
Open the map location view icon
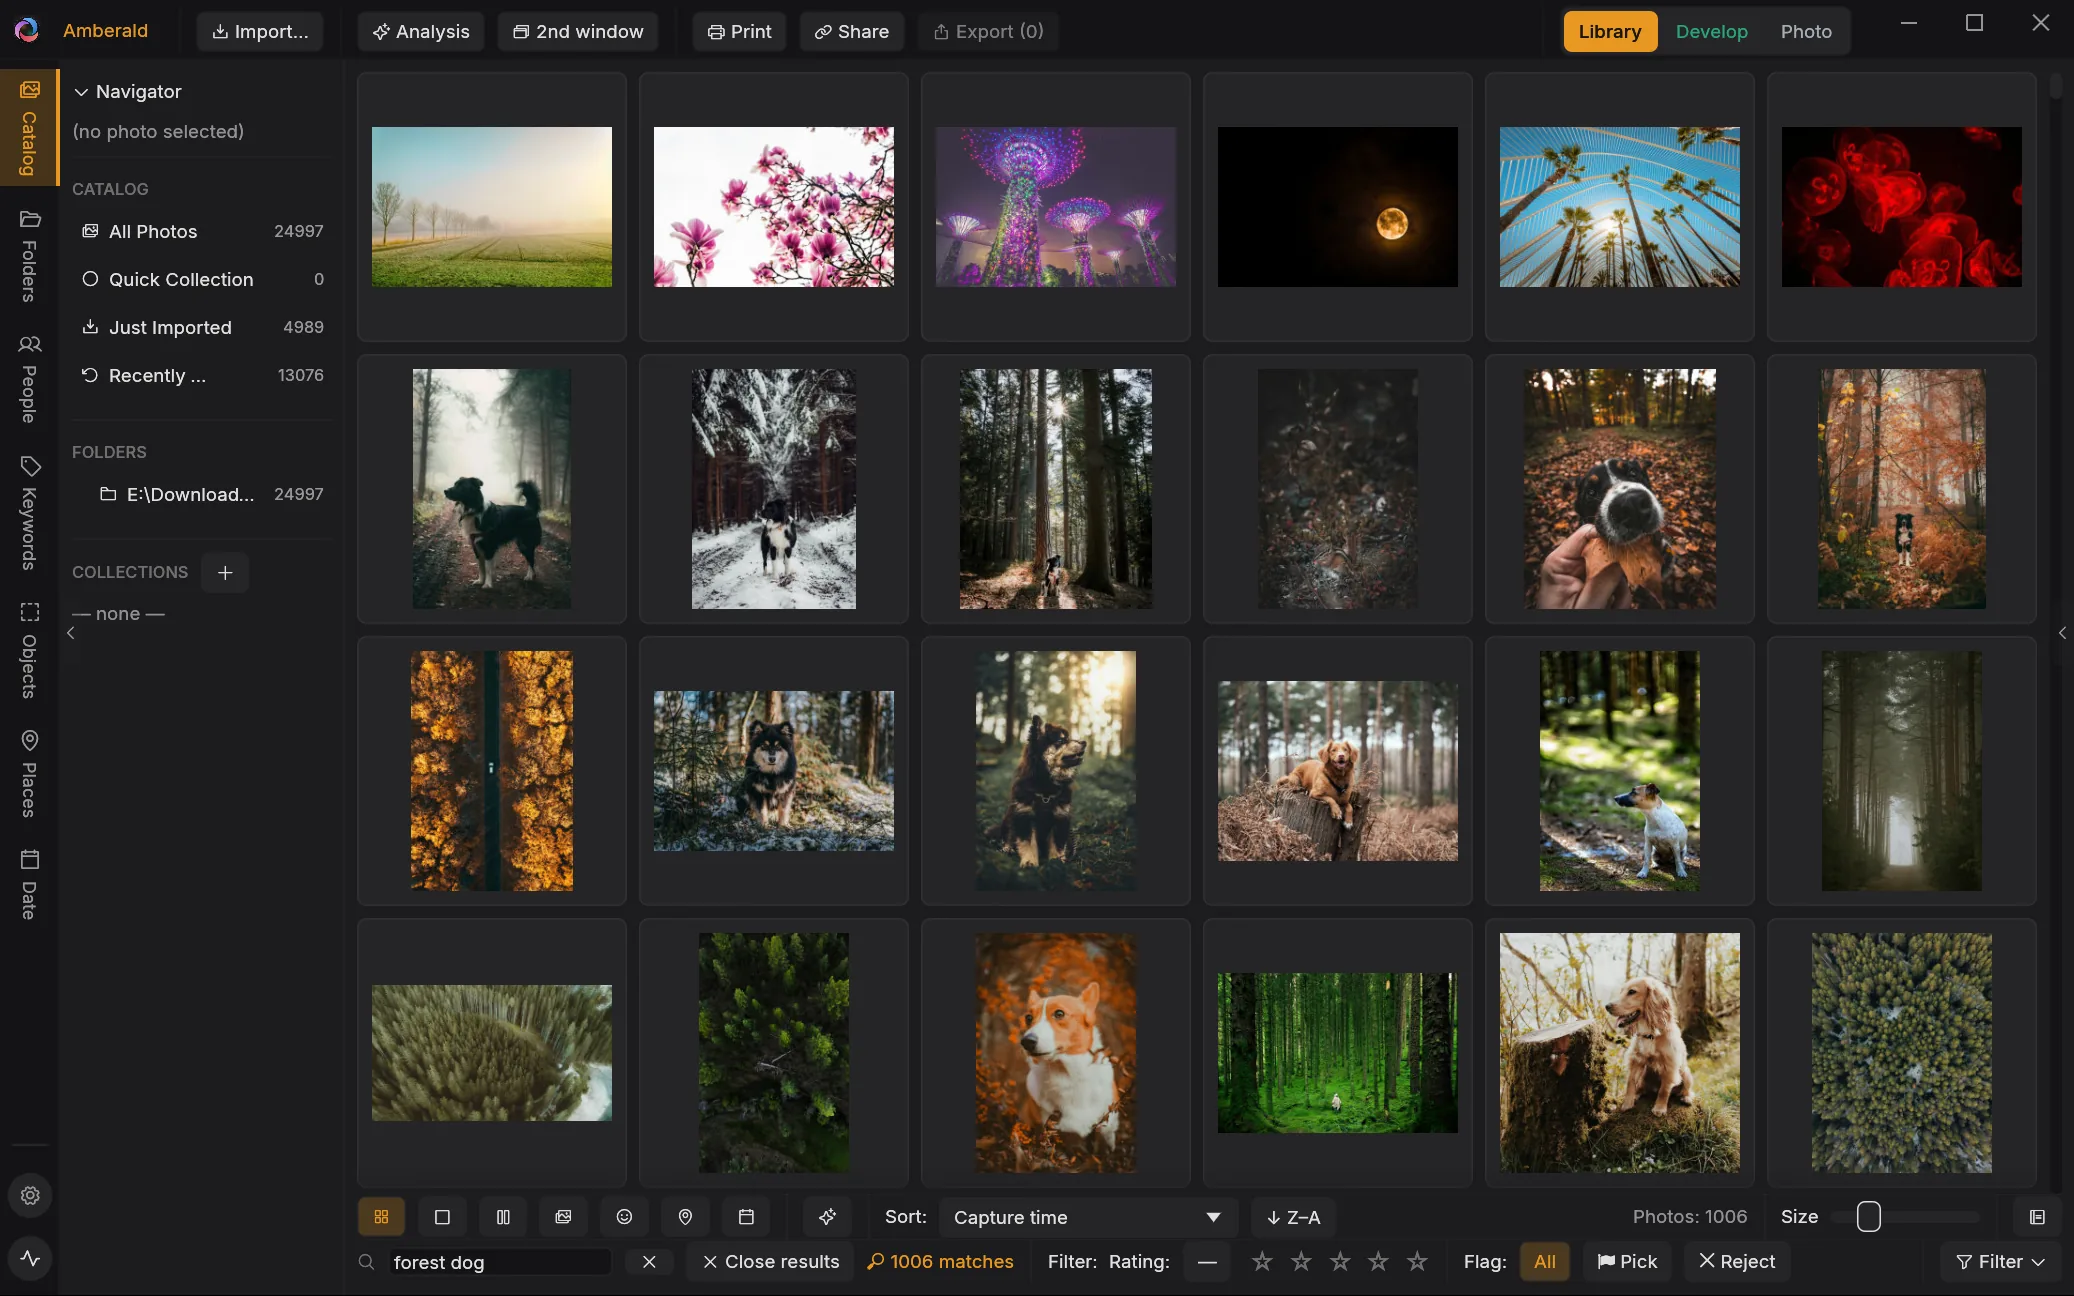click(685, 1217)
